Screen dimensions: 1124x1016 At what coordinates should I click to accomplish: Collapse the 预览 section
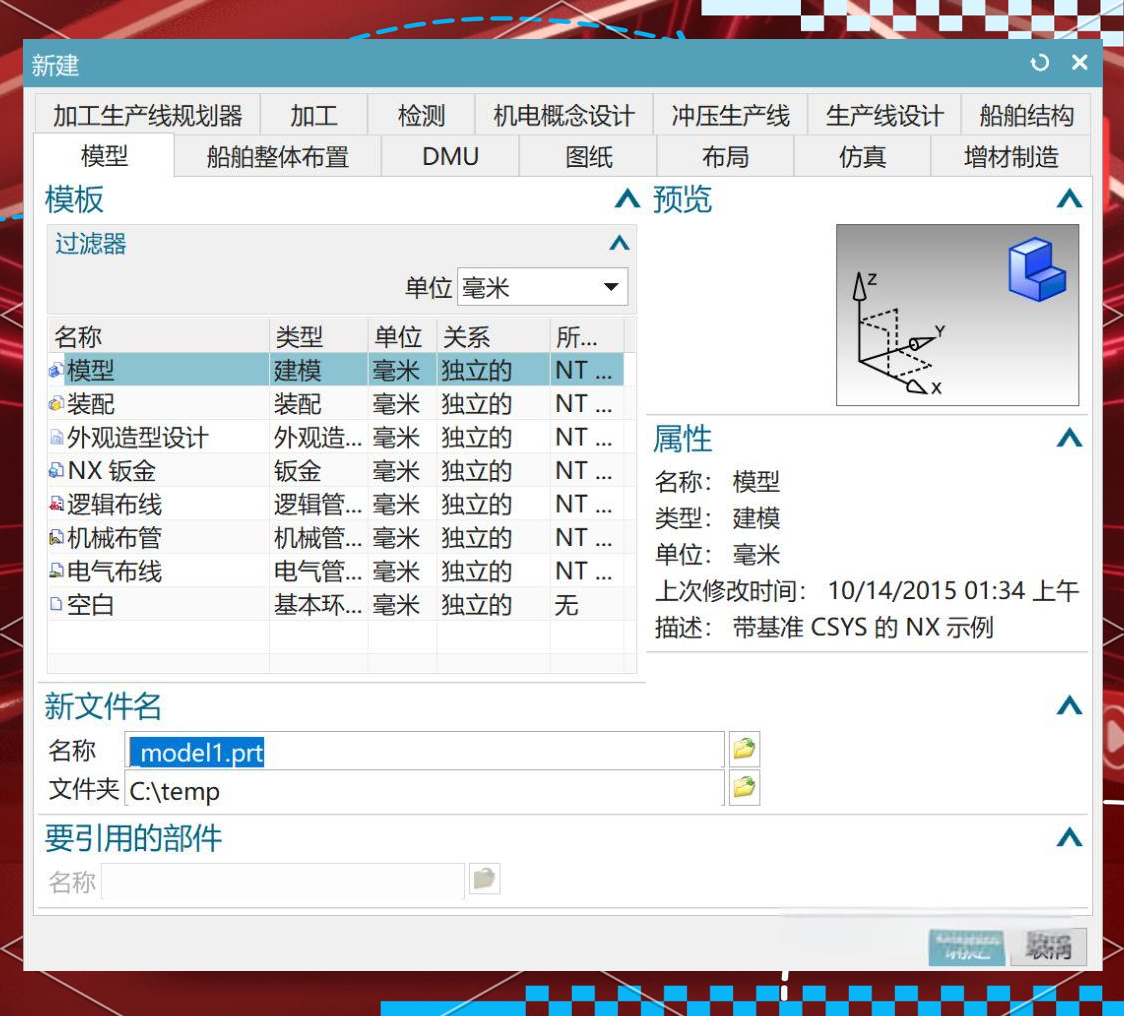[1069, 199]
